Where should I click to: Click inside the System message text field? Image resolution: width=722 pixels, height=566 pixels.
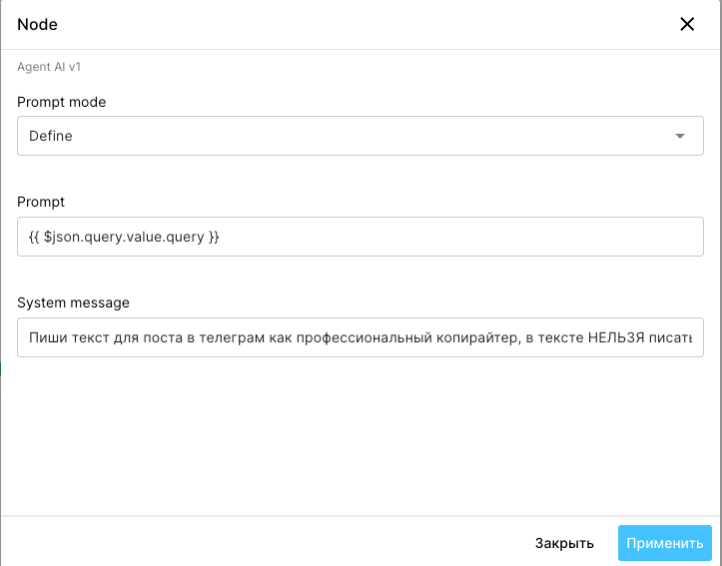[360, 337]
